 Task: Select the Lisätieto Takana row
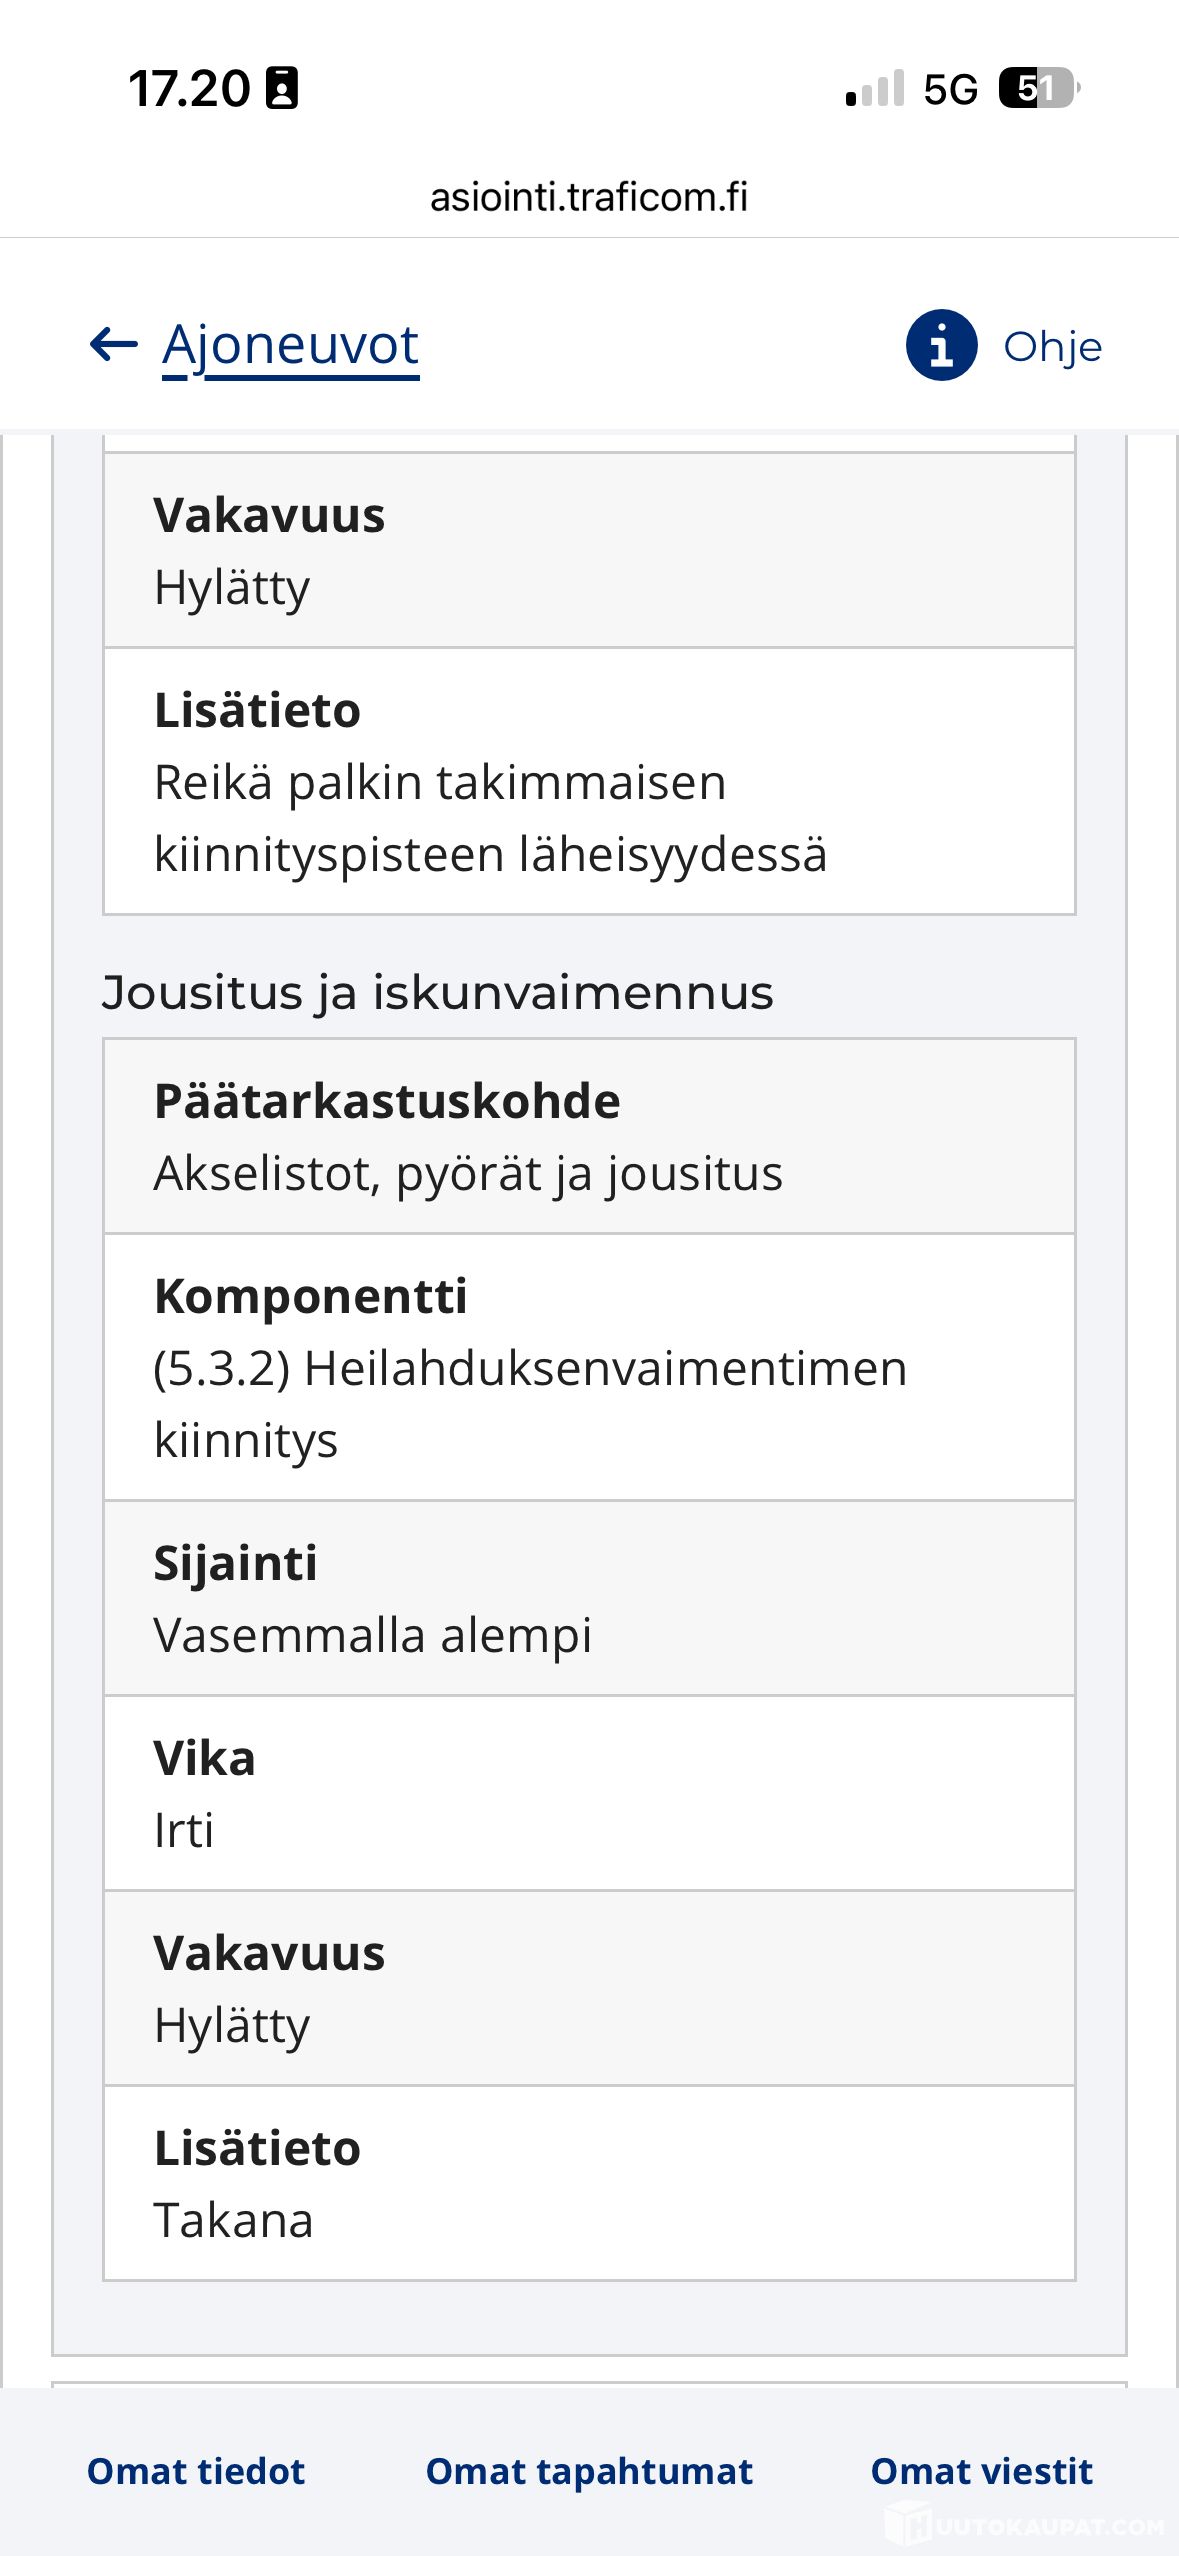click(x=589, y=2183)
